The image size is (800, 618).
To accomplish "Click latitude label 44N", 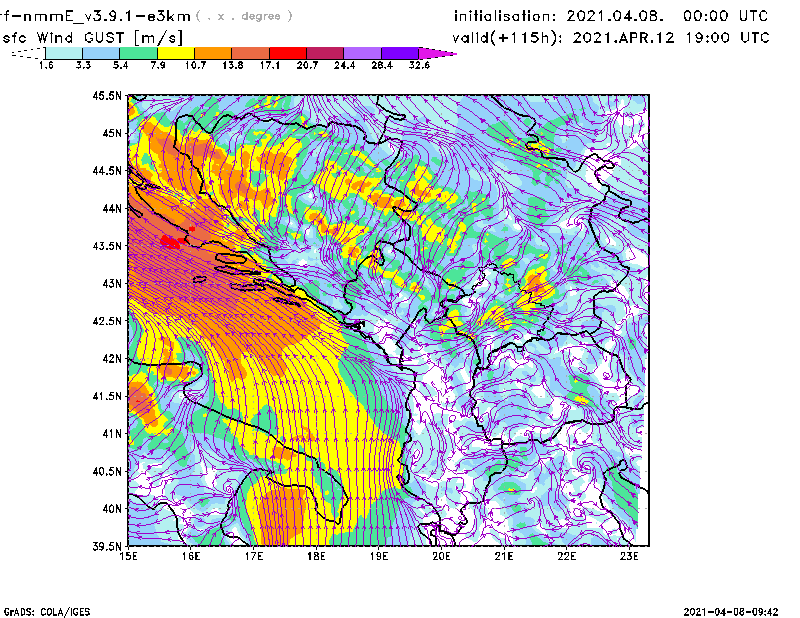I will tap(112, 208).
